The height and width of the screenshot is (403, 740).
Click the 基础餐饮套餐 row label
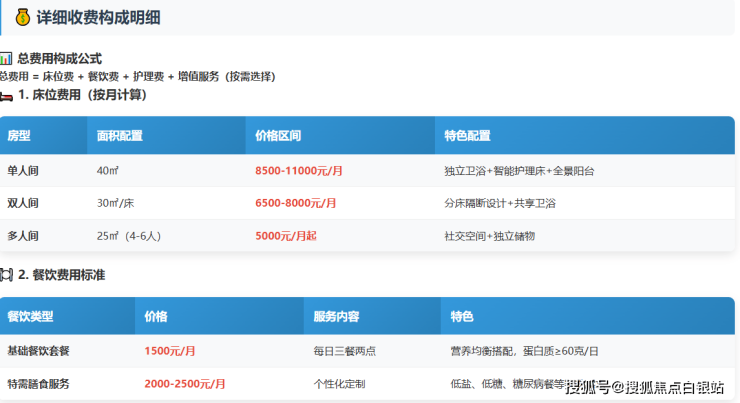pos(38,351)
